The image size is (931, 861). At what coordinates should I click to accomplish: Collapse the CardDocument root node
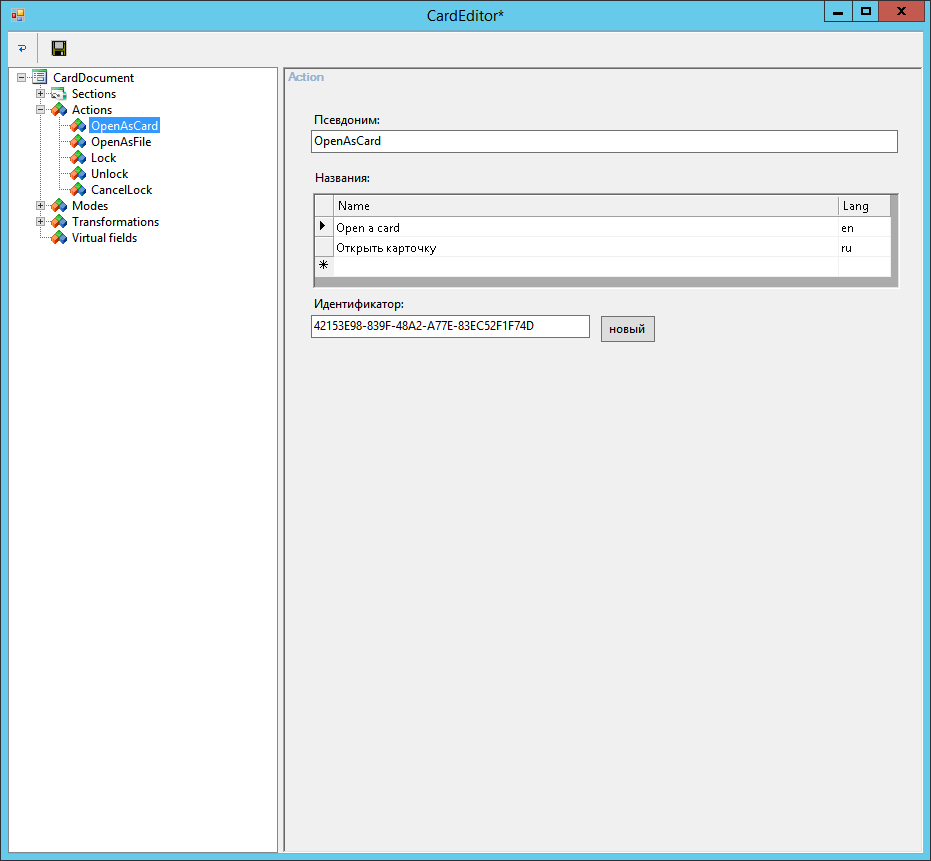(x=22, y=78)
